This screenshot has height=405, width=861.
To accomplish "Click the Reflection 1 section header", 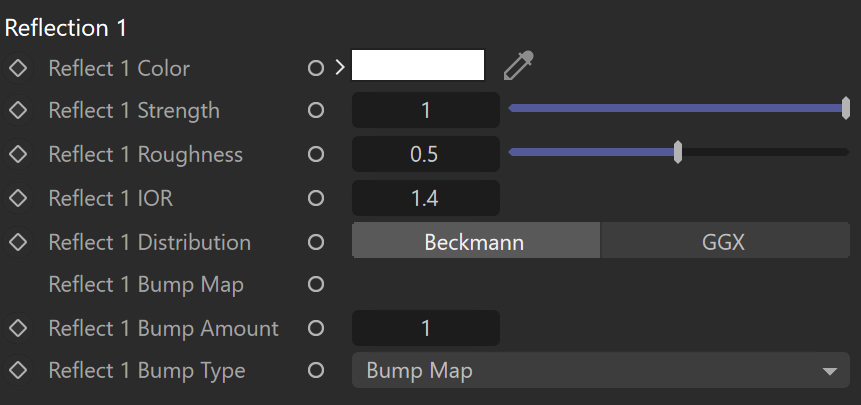I will (x=66, y=28).
